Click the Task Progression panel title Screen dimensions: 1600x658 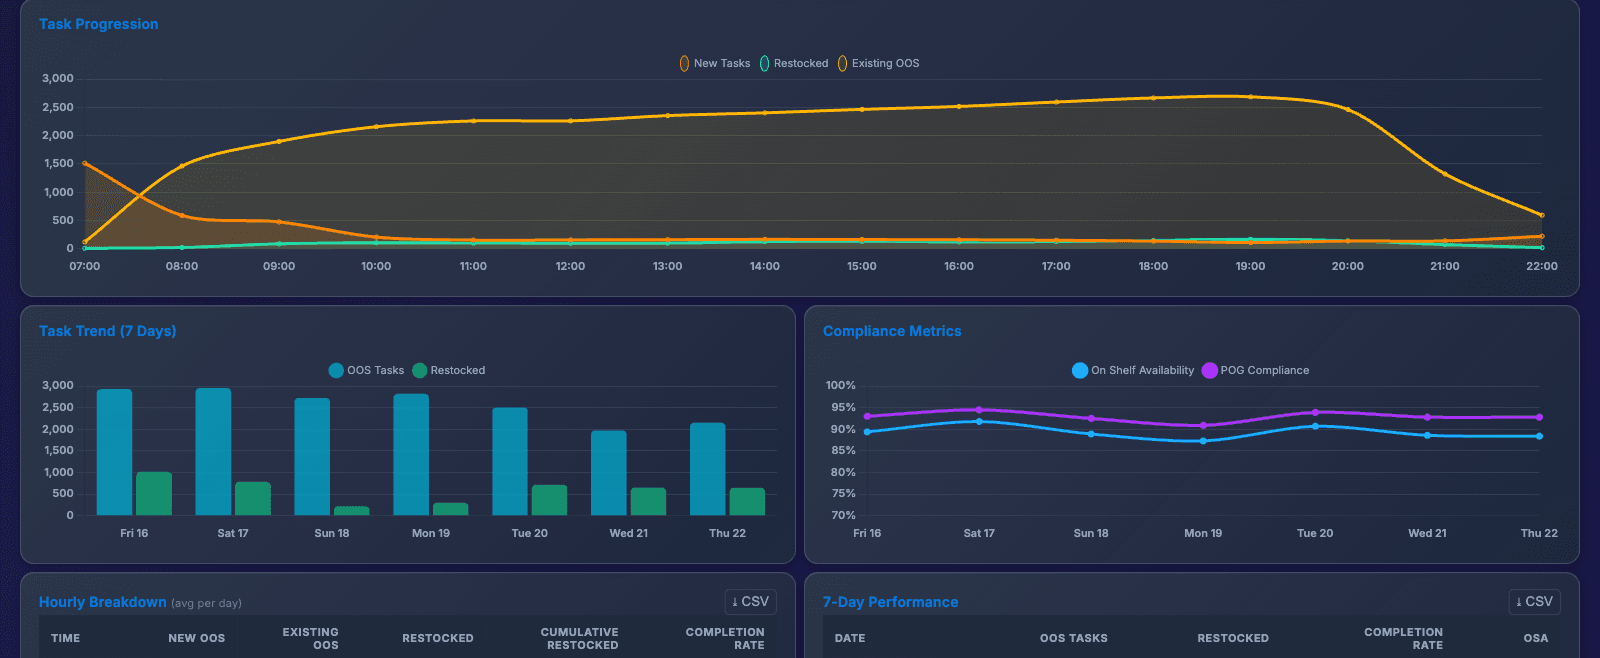99,24
